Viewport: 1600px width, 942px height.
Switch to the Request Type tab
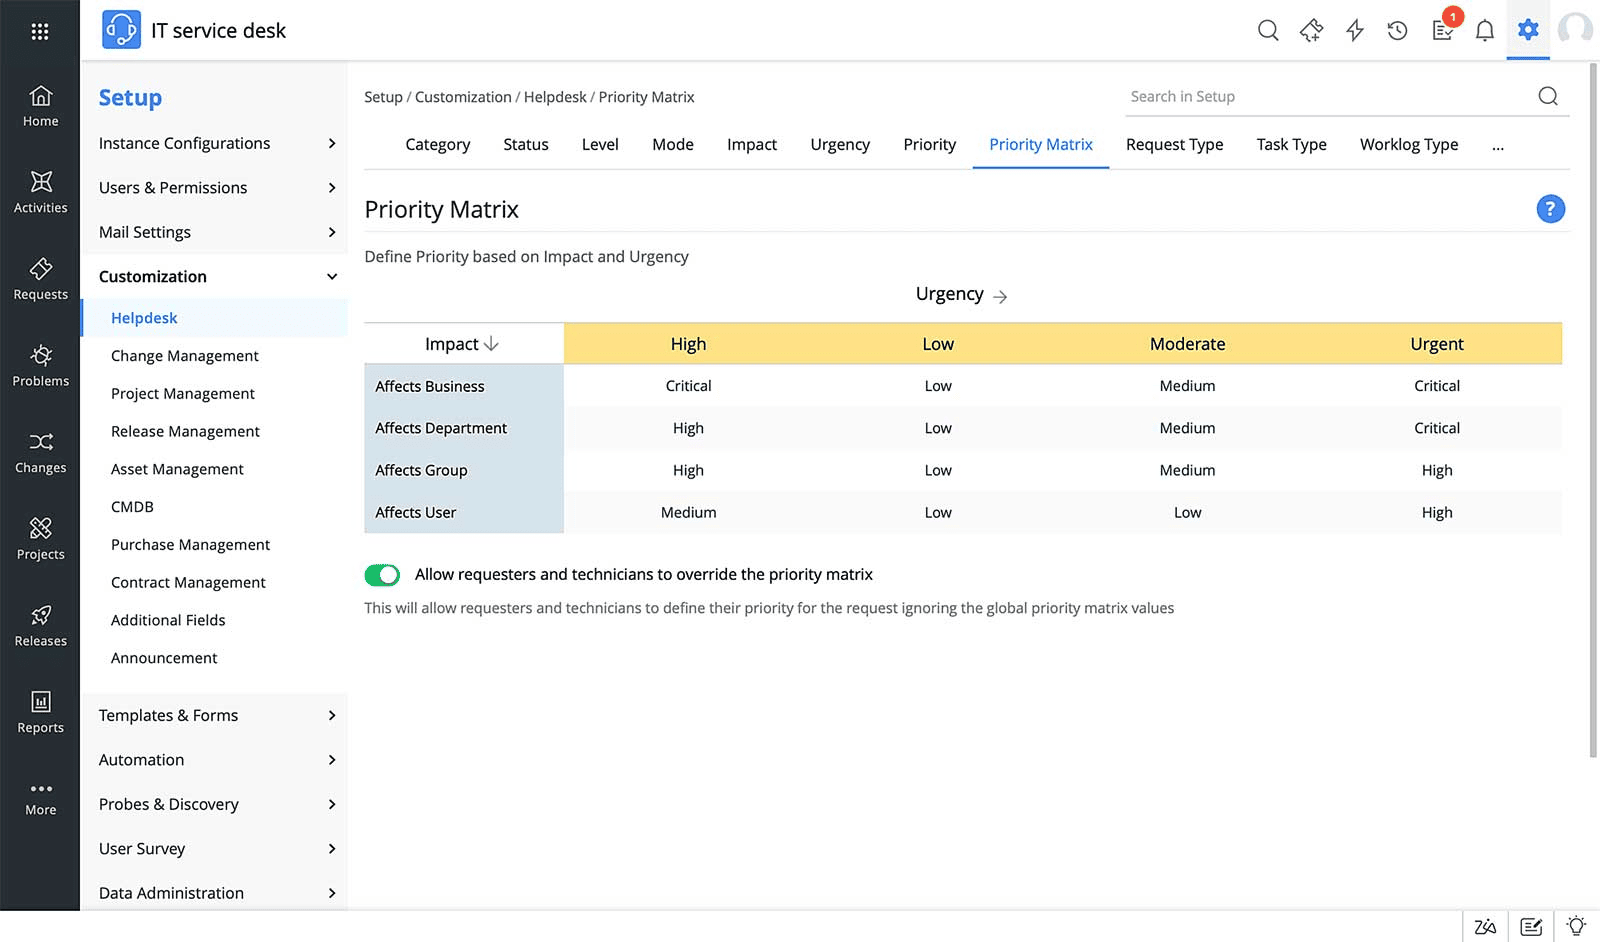coord(1175,144)
